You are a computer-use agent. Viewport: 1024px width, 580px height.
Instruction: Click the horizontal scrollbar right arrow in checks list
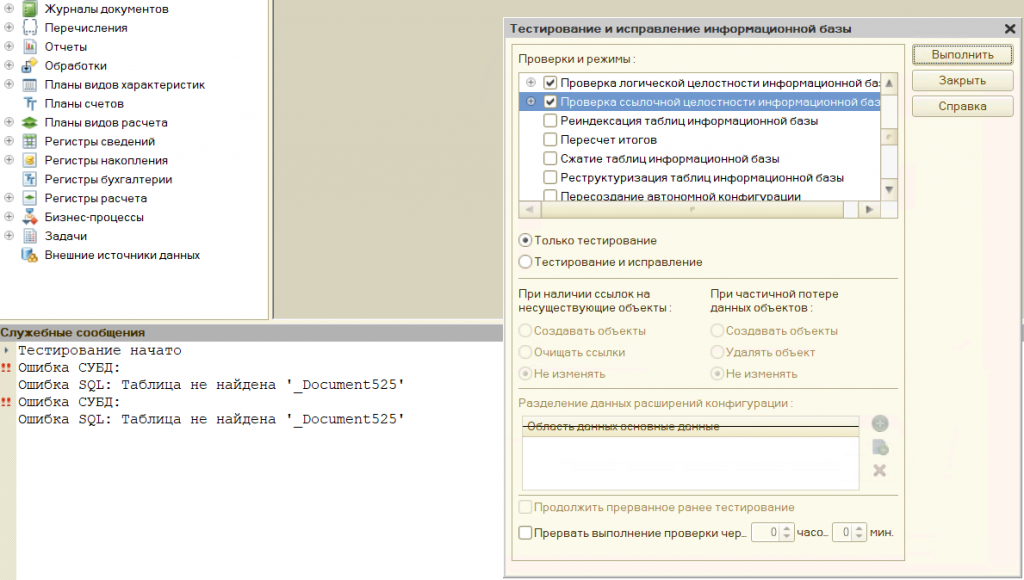tap(869, 210)
